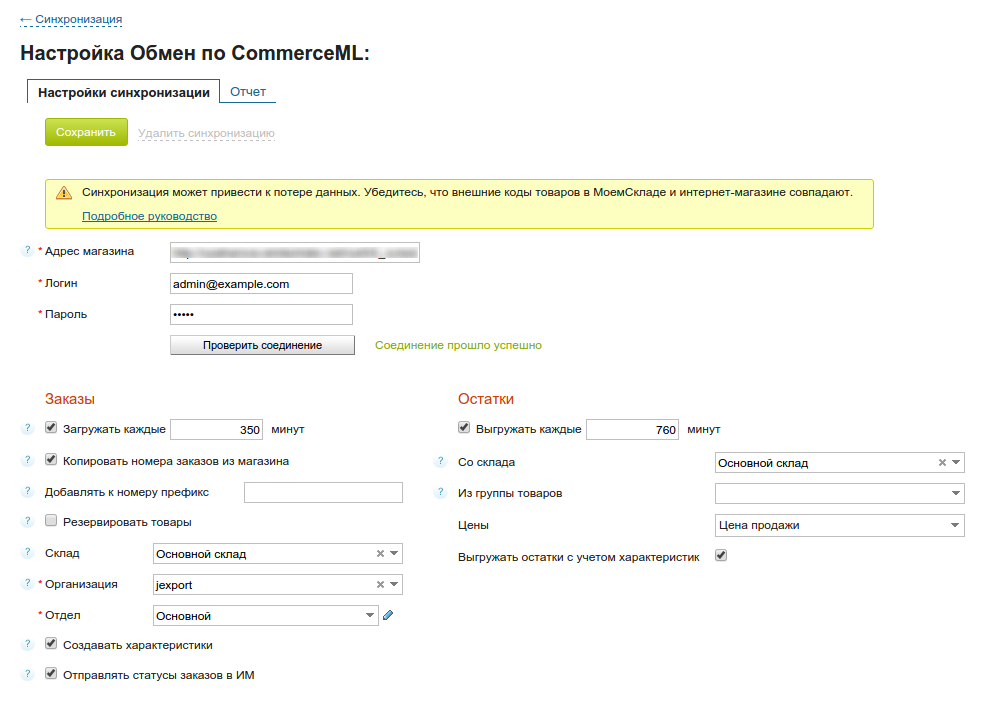Switch to the Отчет tab

coord(248,92)
